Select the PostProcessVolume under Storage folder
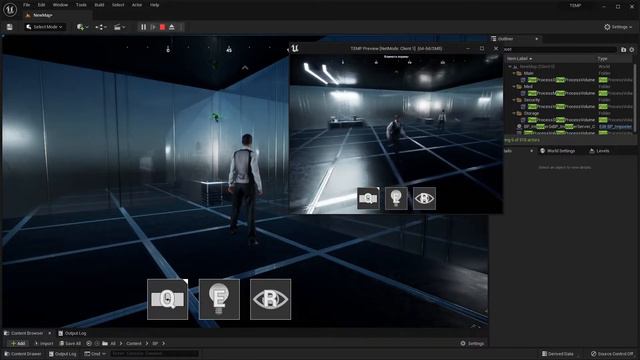Image resolution: width=640 pixels, height=360 pixels. [561, 120]
